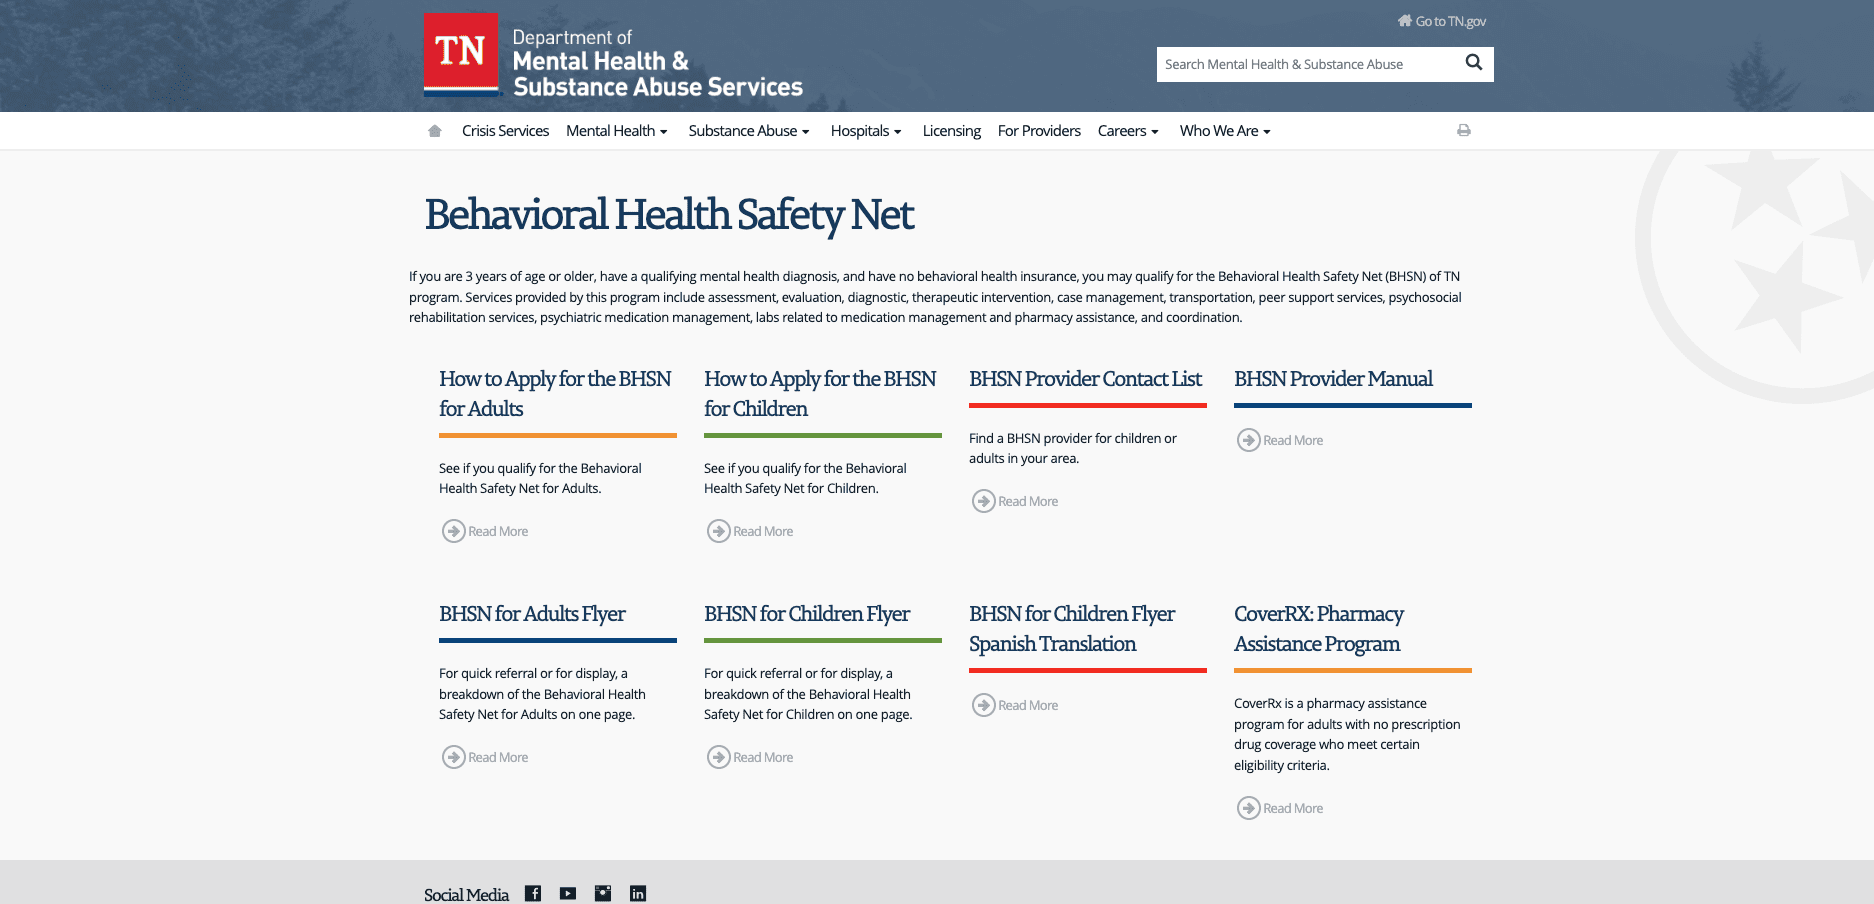Open Crisis Services menu item
Image resolution: width=1874 pixels, height=904 pixels.
click(505, 131)
